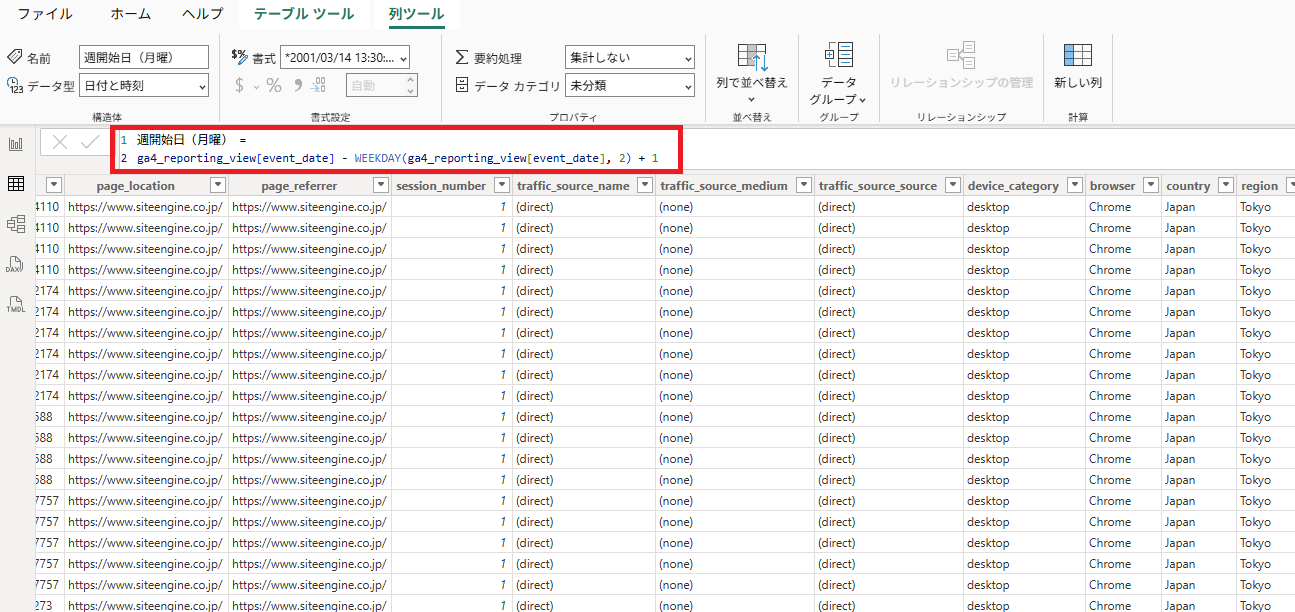Open the traffic_source_source column filter dropdown

pos(953,186)
